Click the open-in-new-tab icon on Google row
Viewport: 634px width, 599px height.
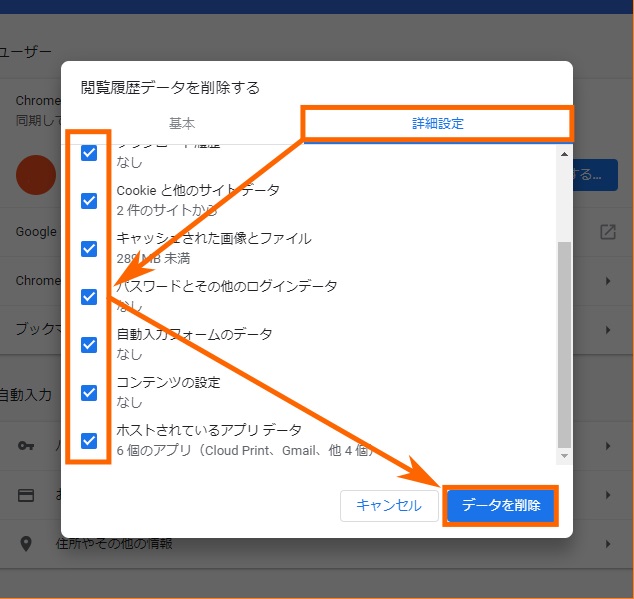click(608, 232)
